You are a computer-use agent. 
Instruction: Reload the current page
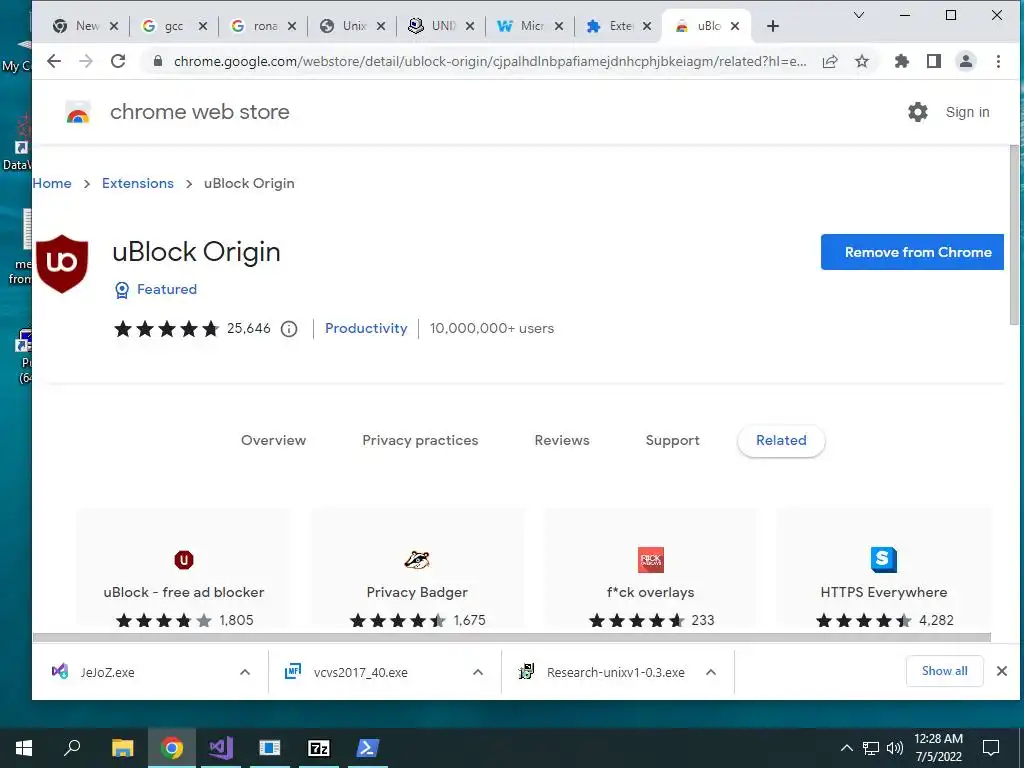pos(118,61)
